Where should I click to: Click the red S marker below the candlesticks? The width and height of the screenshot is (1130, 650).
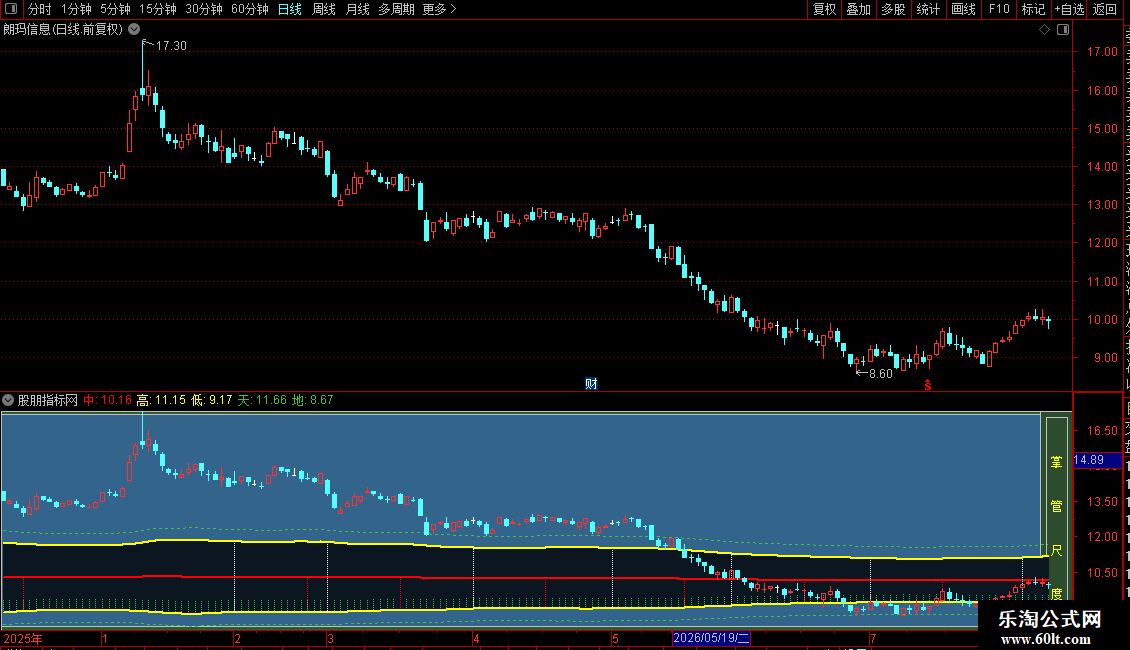[x=927, y=386]
